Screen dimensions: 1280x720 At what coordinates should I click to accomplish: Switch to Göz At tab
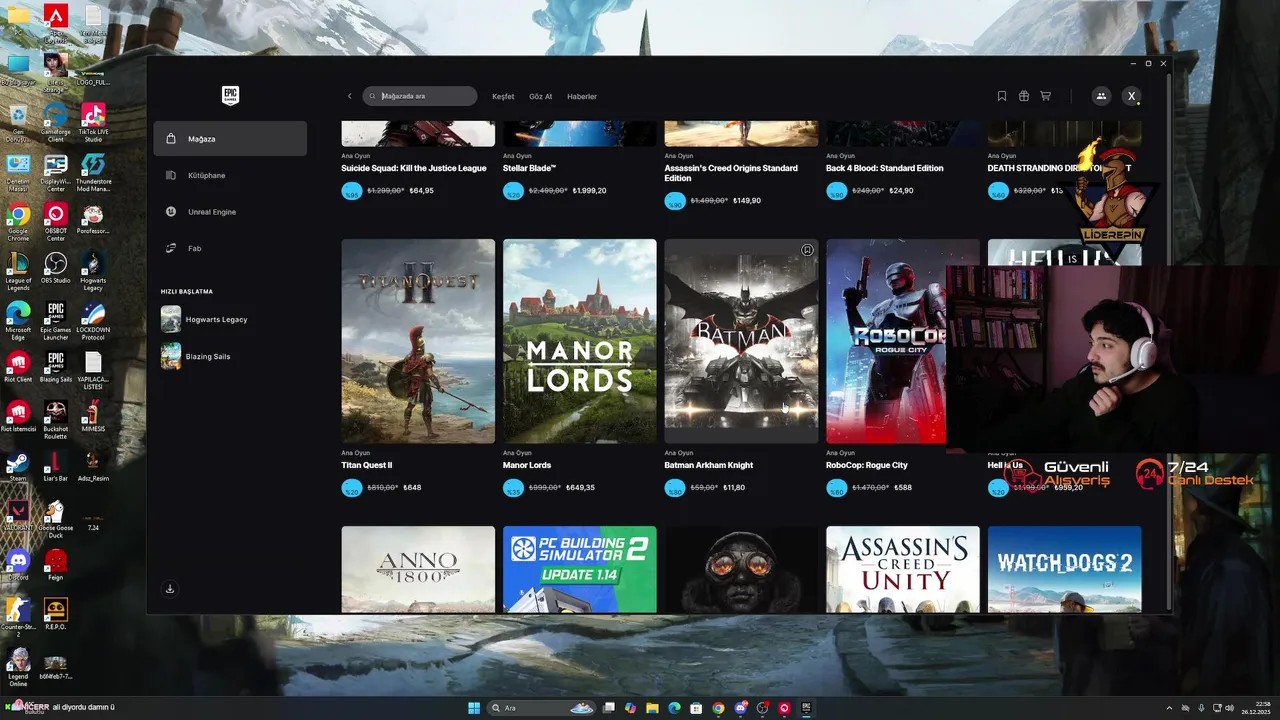click(540, 96)
